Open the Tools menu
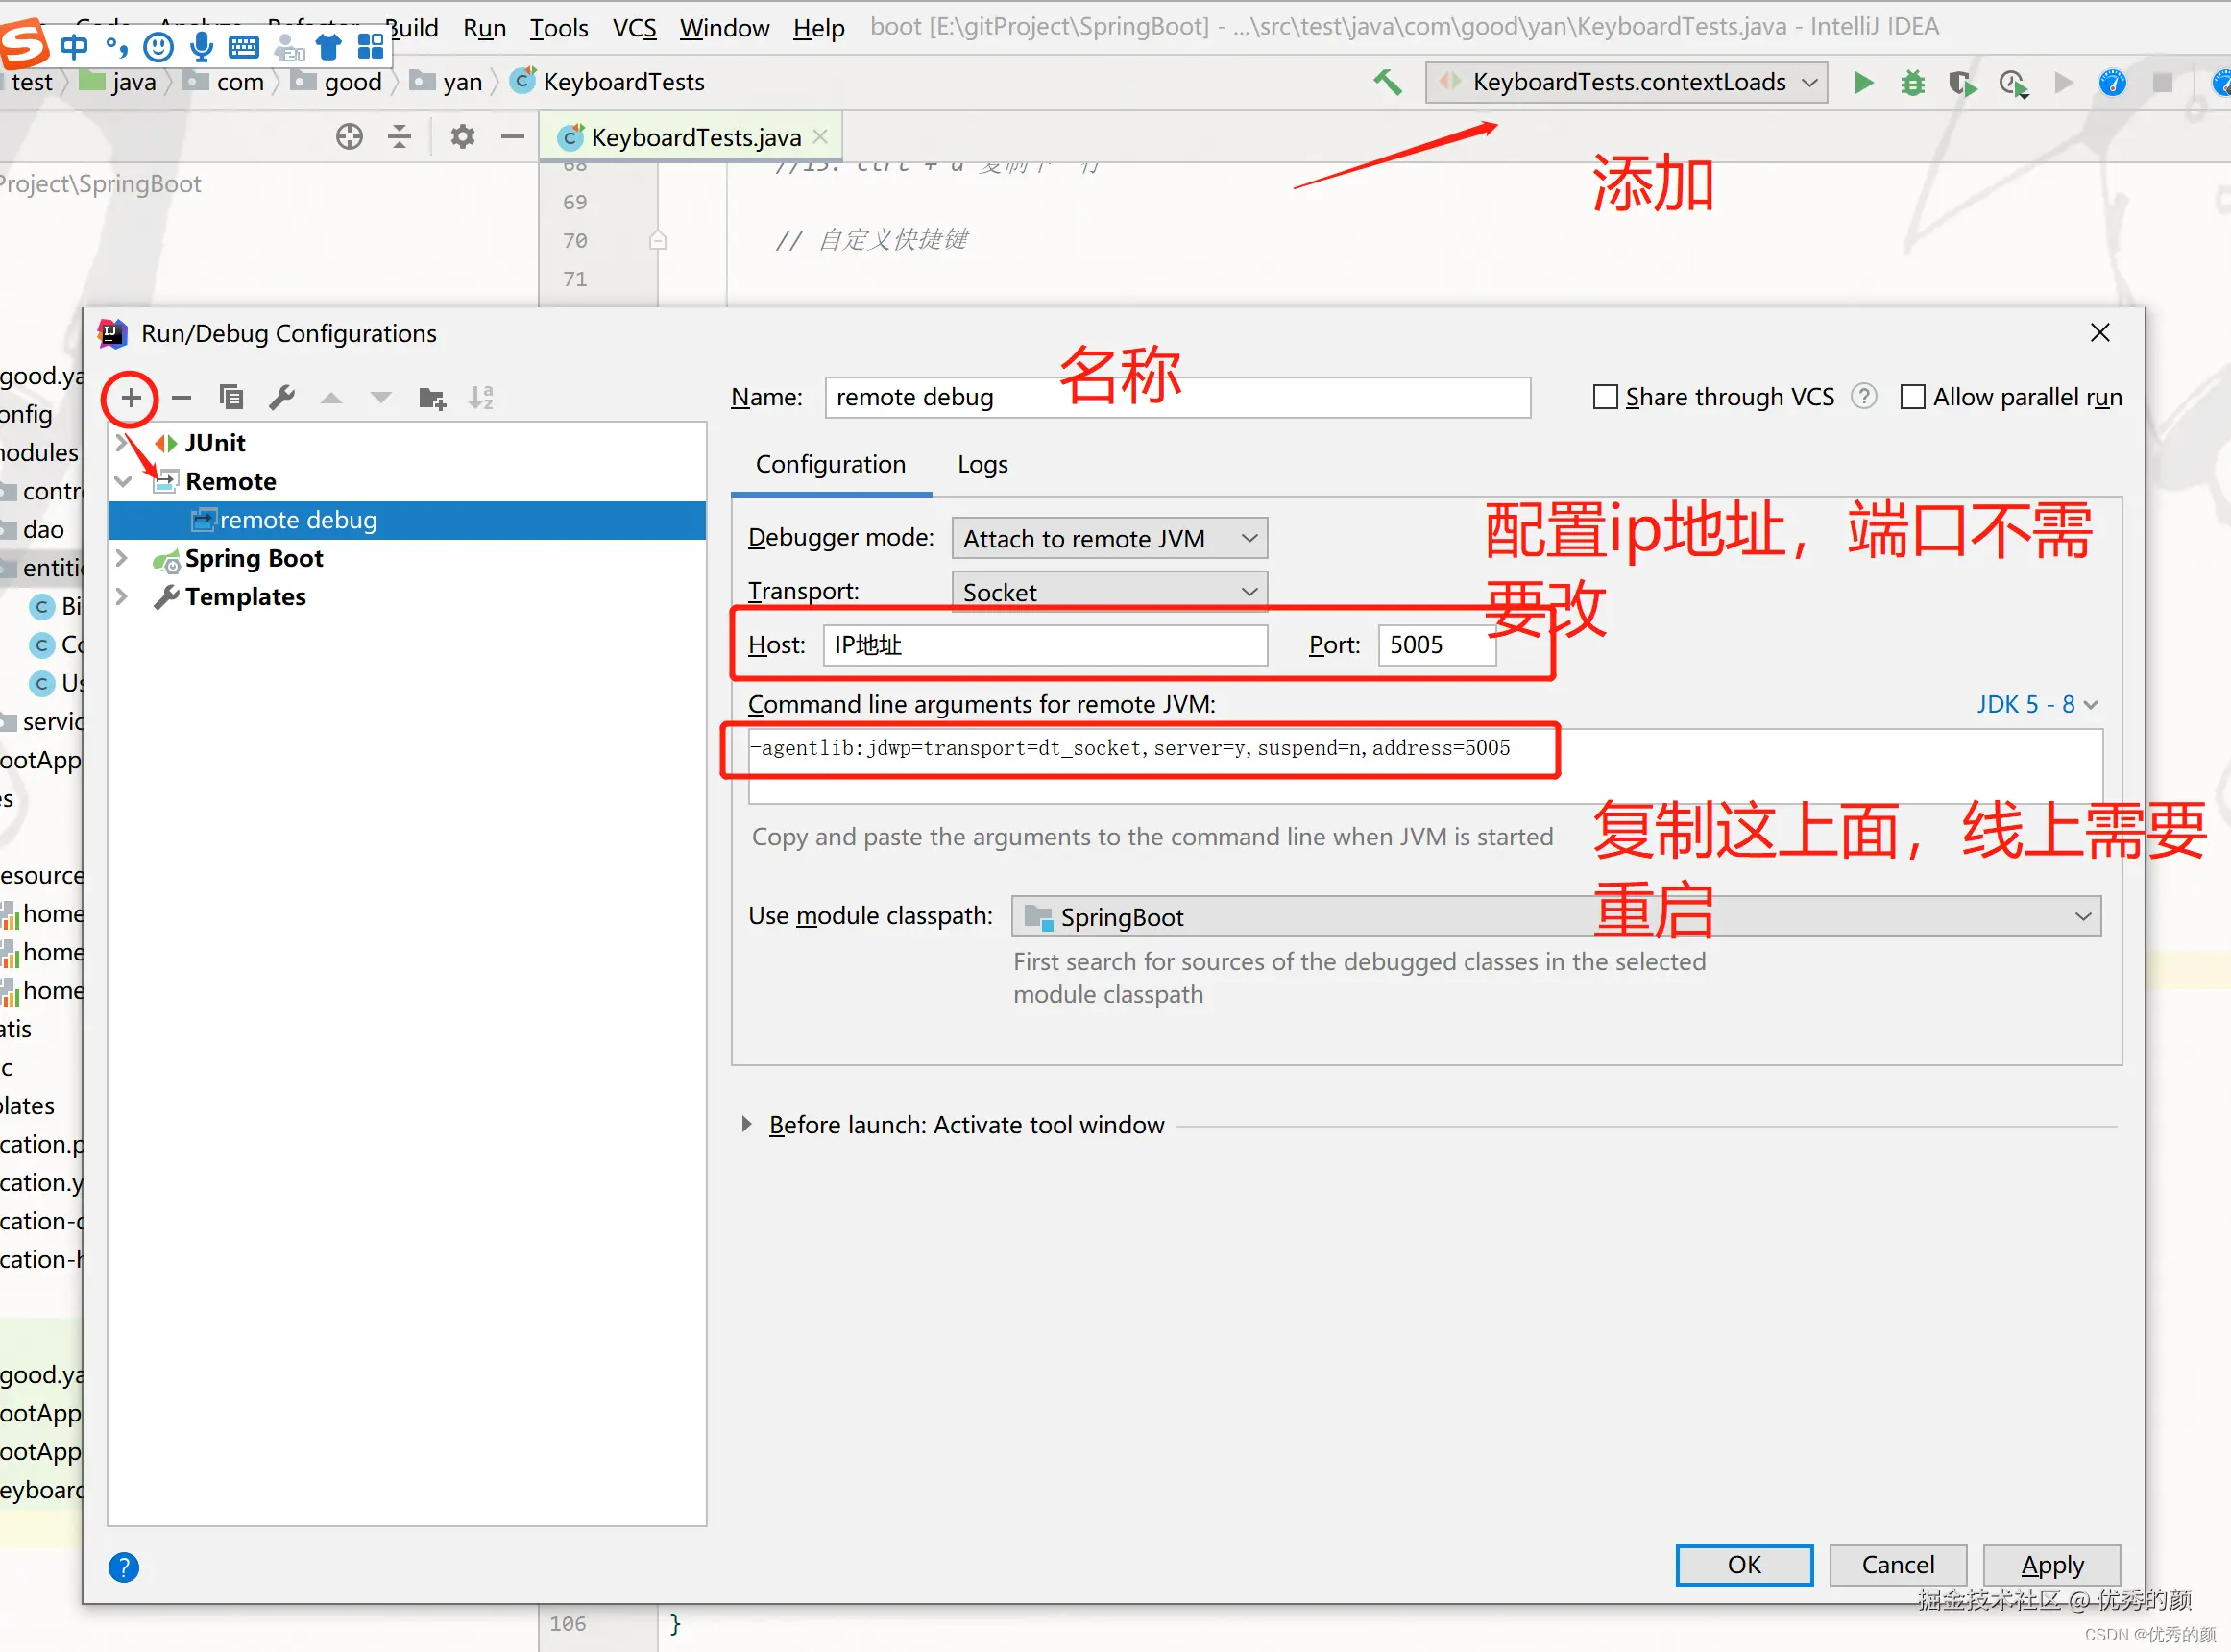The image size is (2231, 1652). [x=558, y=28]
